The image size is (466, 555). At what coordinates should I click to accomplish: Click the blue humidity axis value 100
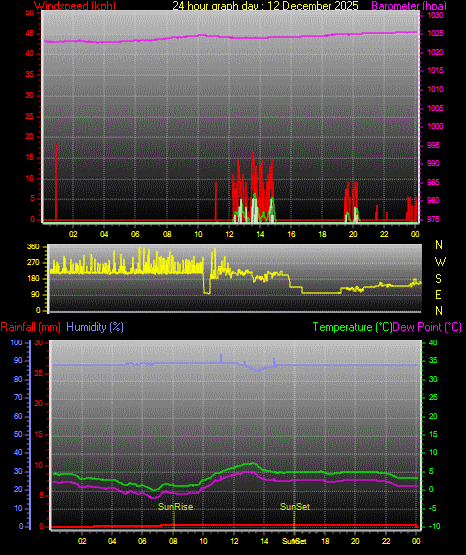tap(17, 343)
